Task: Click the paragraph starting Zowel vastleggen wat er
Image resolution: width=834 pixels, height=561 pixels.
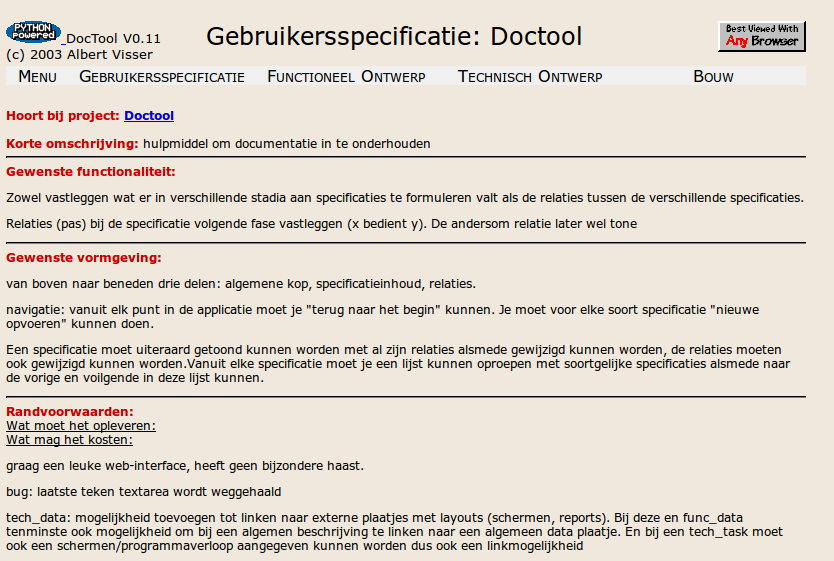Action: [405, 198]
